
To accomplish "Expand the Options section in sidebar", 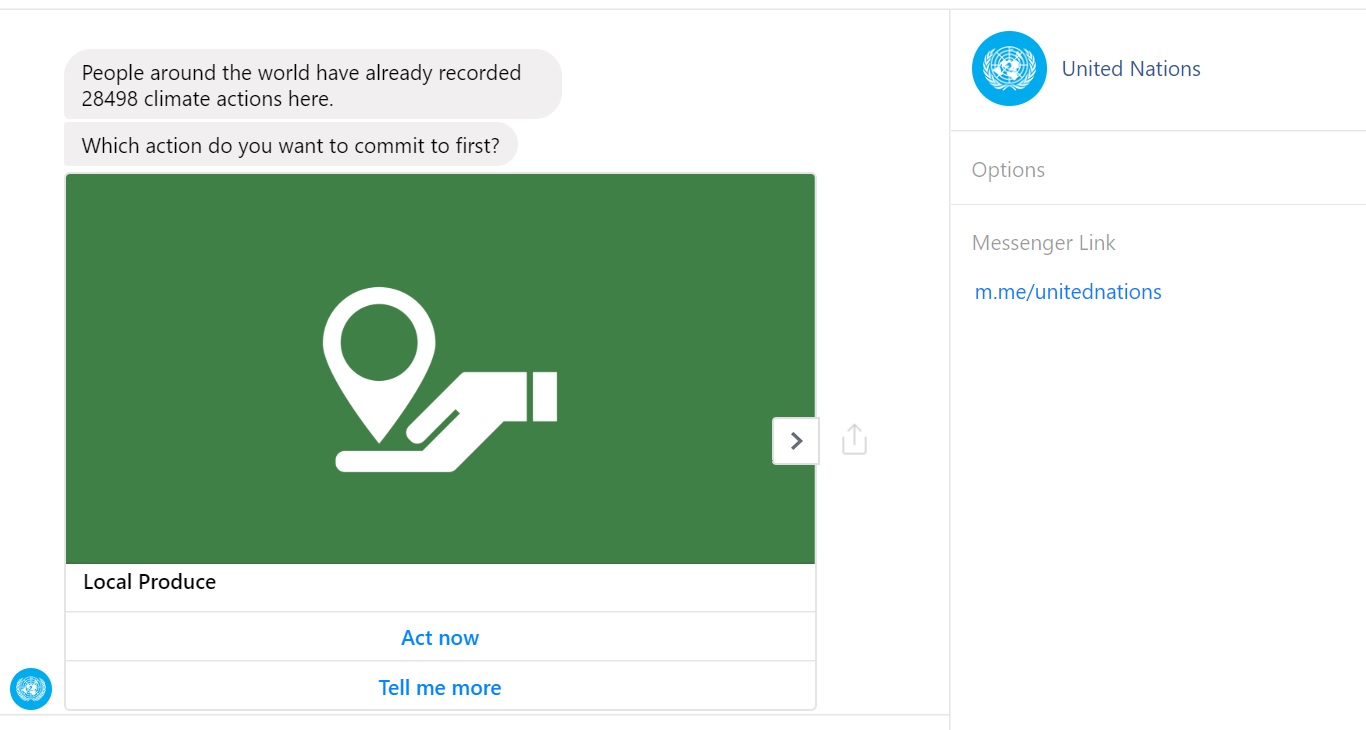I will (1008, 170).
